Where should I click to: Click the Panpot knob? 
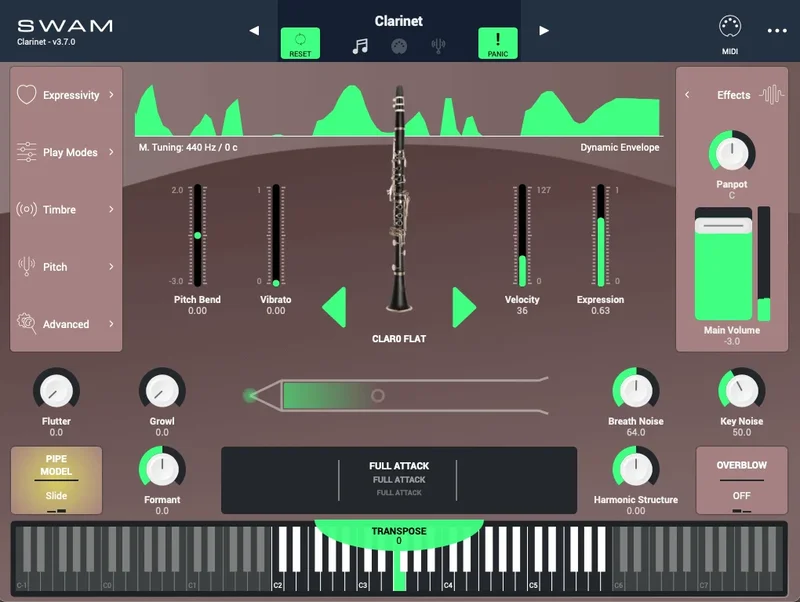(x=732, y=153)
